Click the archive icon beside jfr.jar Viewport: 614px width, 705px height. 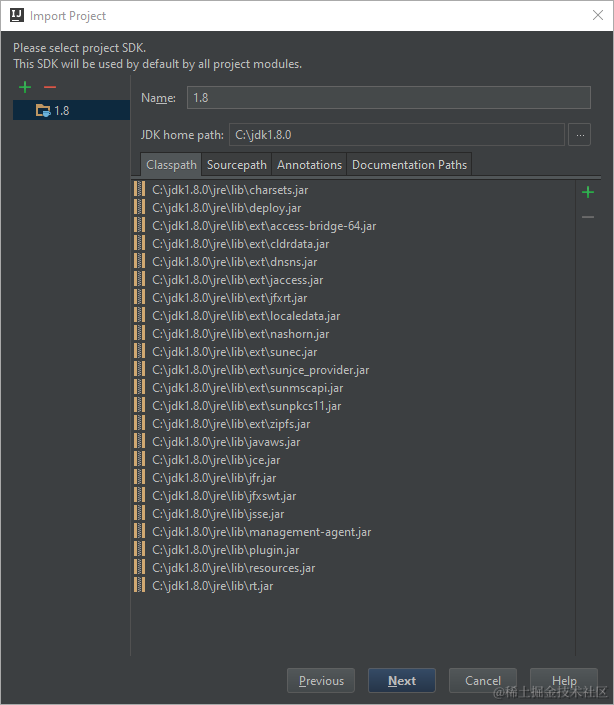coord(139,477)
